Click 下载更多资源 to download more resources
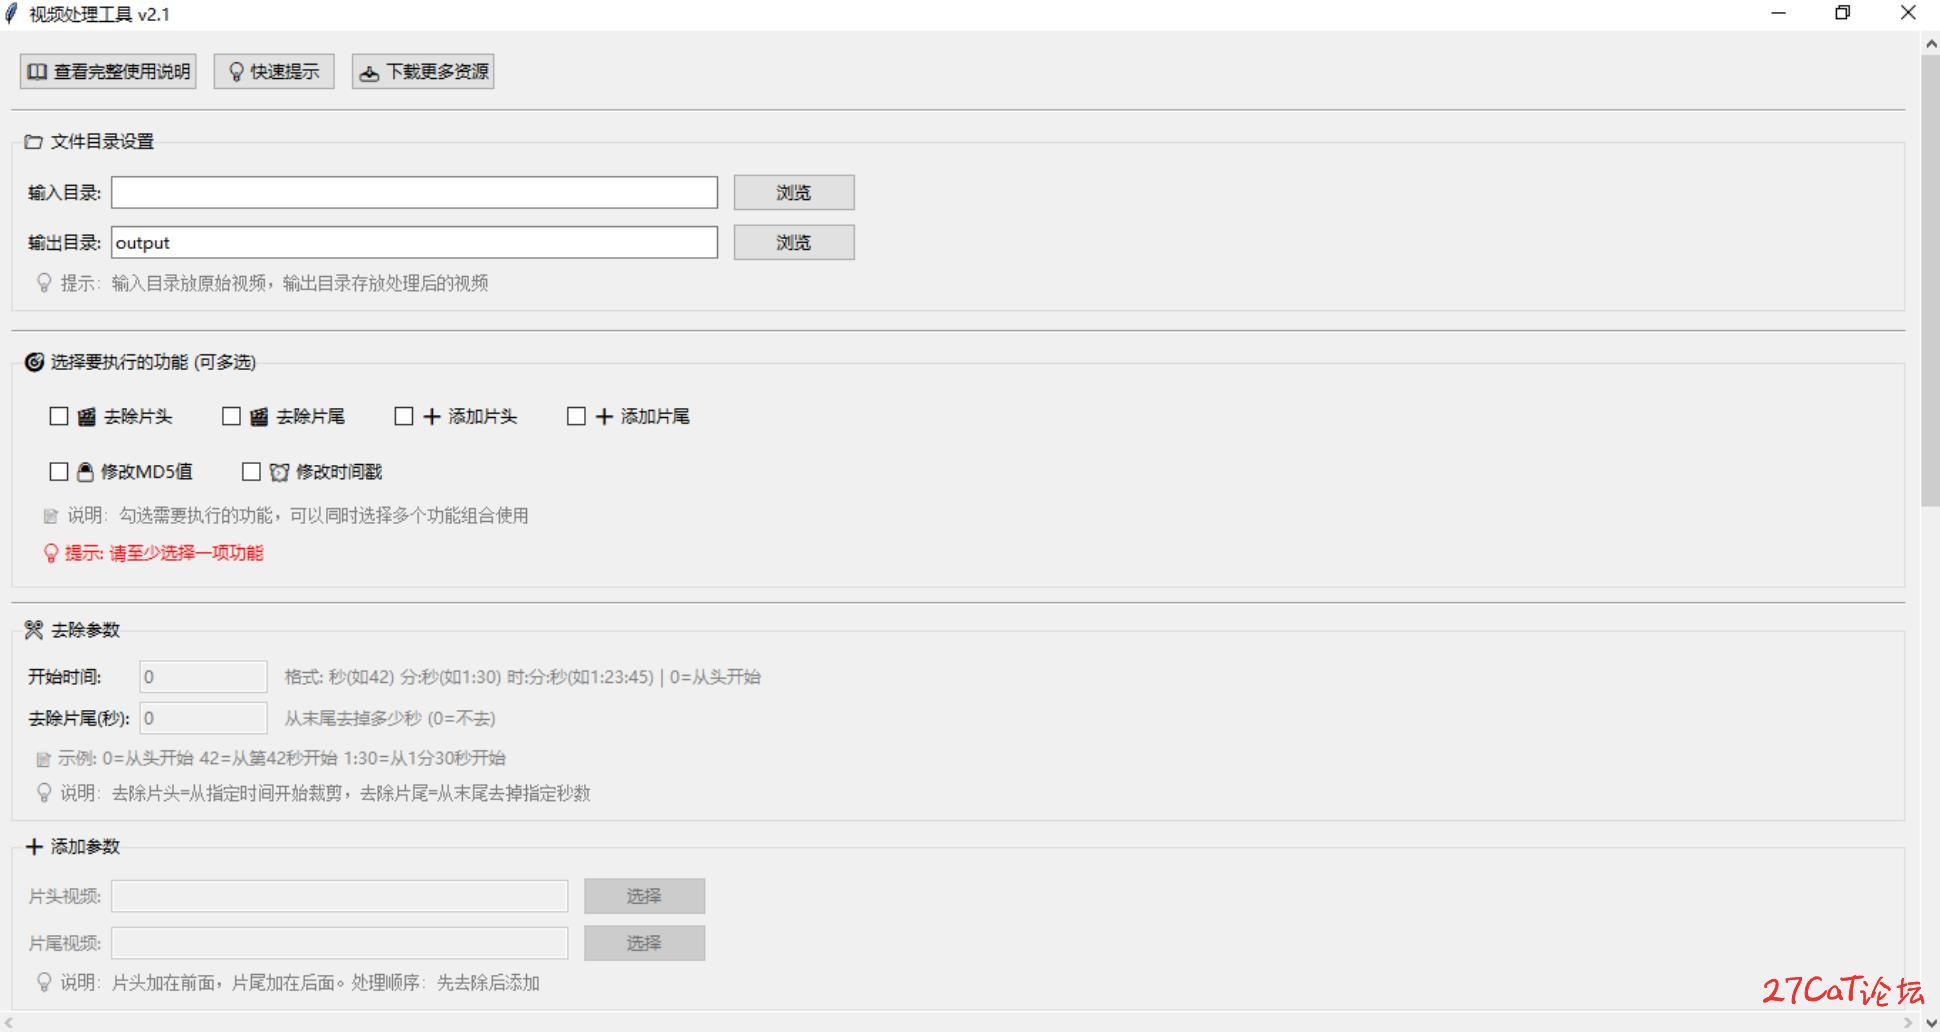The image size is (1940, 1032). [423, 71]
